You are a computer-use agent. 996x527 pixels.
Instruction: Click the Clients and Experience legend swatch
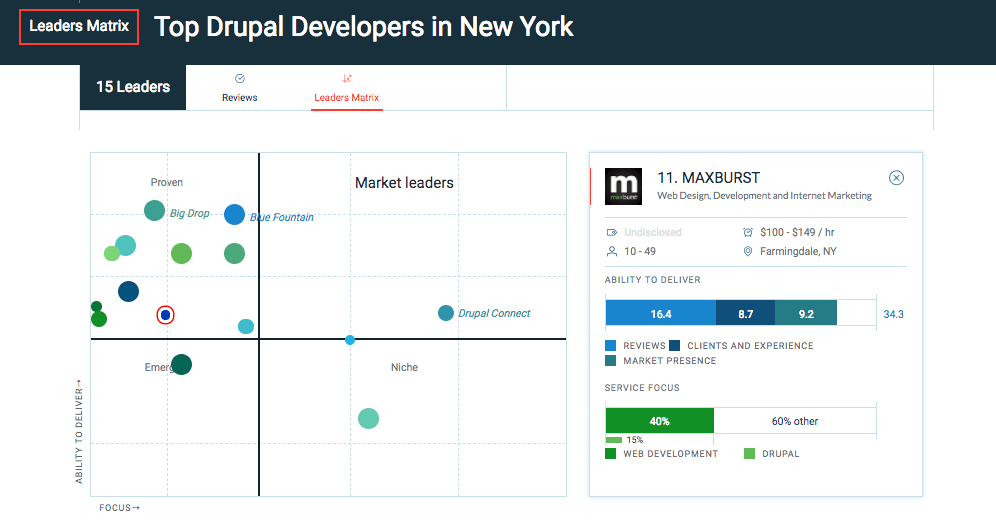[675, 345]
